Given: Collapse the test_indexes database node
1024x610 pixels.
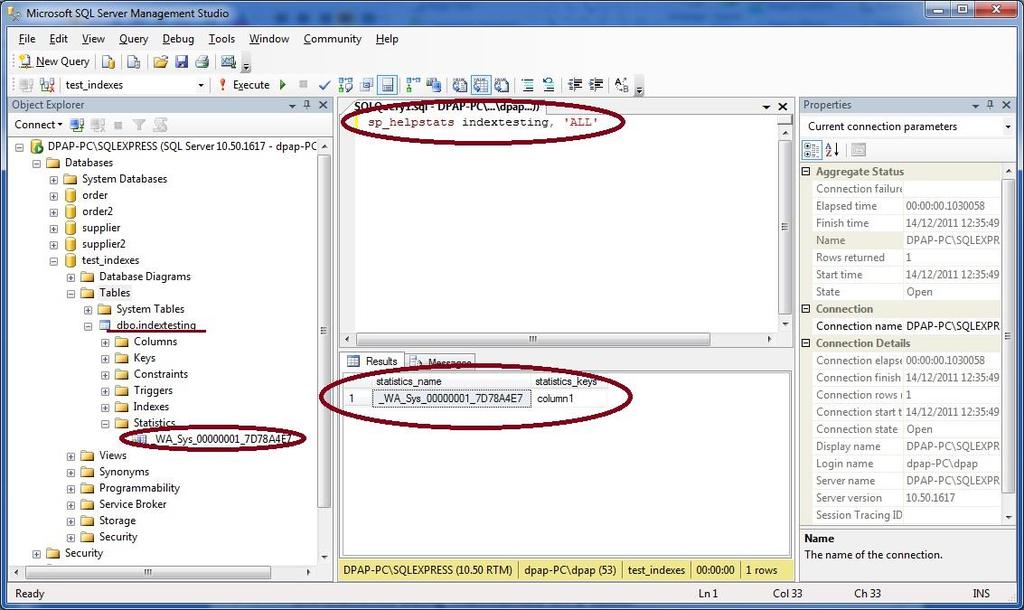Looking at the screenshot, I should tap(54, 261).
